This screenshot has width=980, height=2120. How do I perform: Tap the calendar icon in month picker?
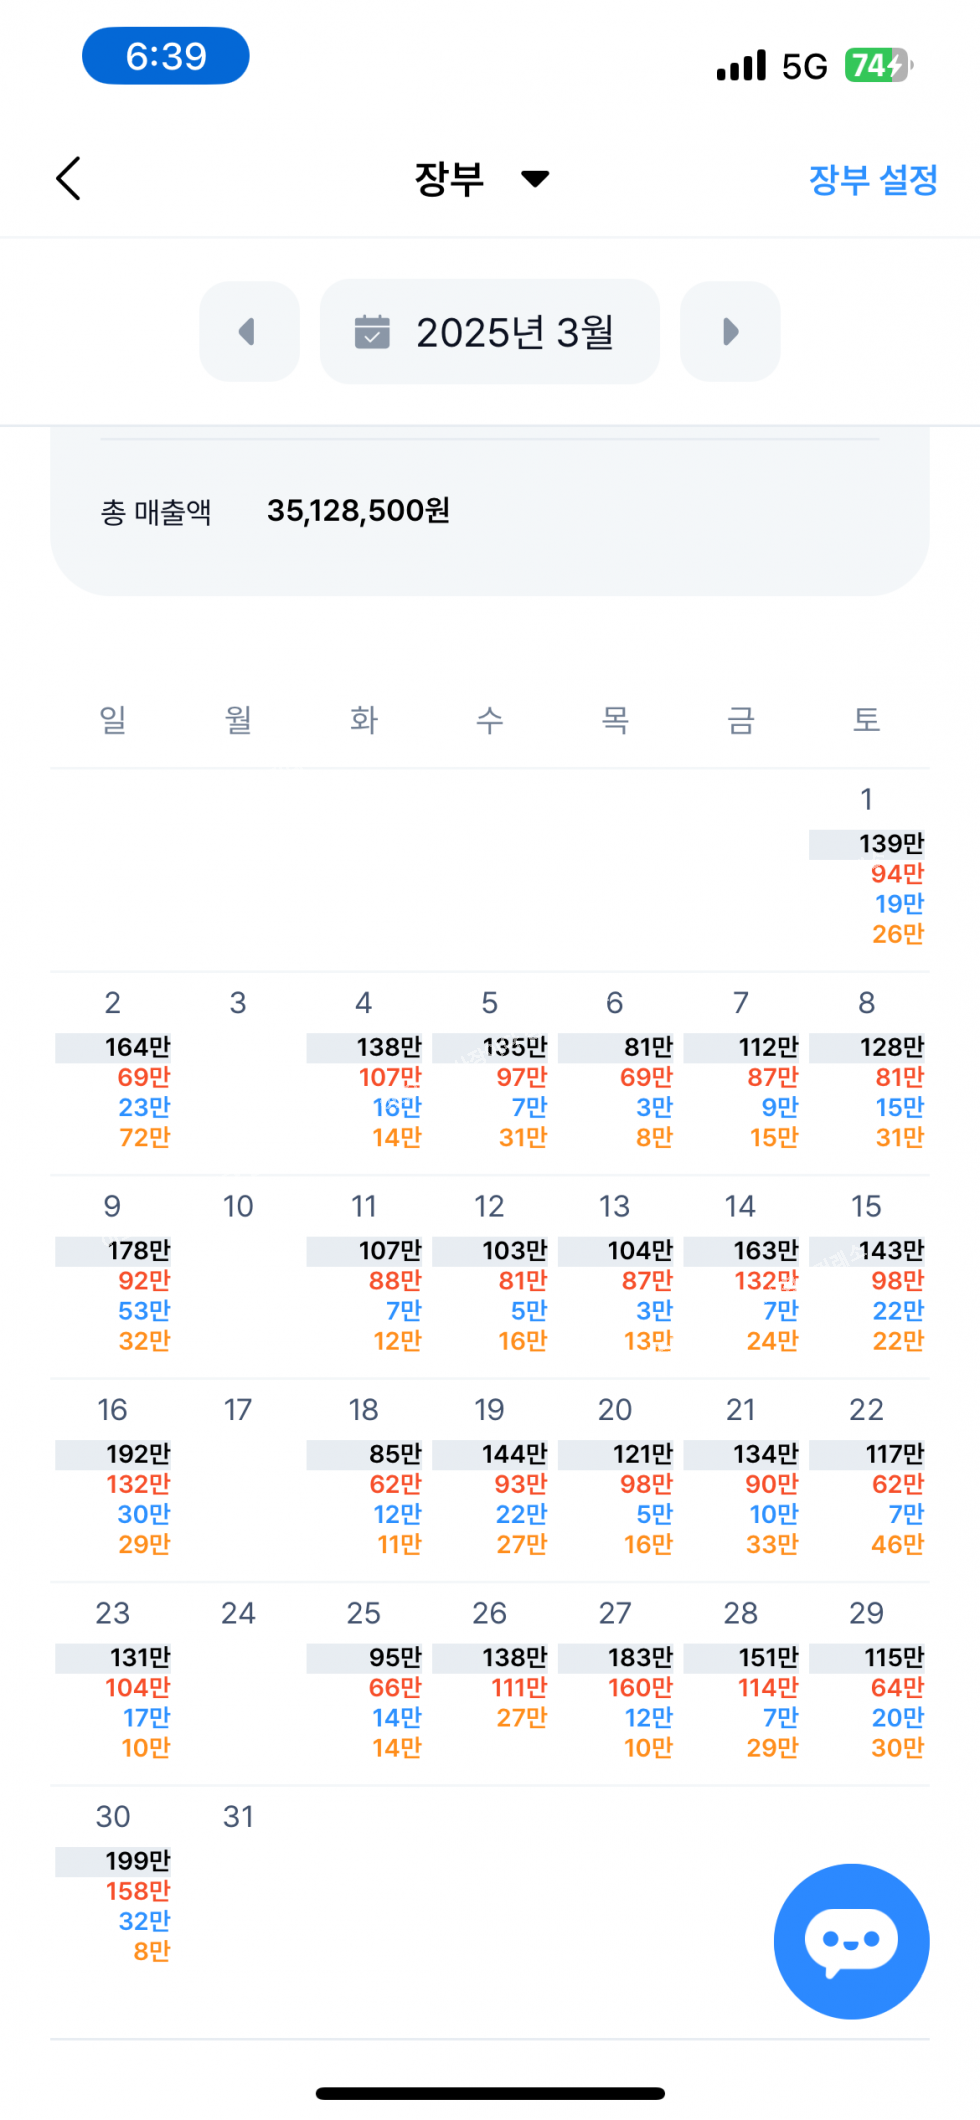pos(372,332)
